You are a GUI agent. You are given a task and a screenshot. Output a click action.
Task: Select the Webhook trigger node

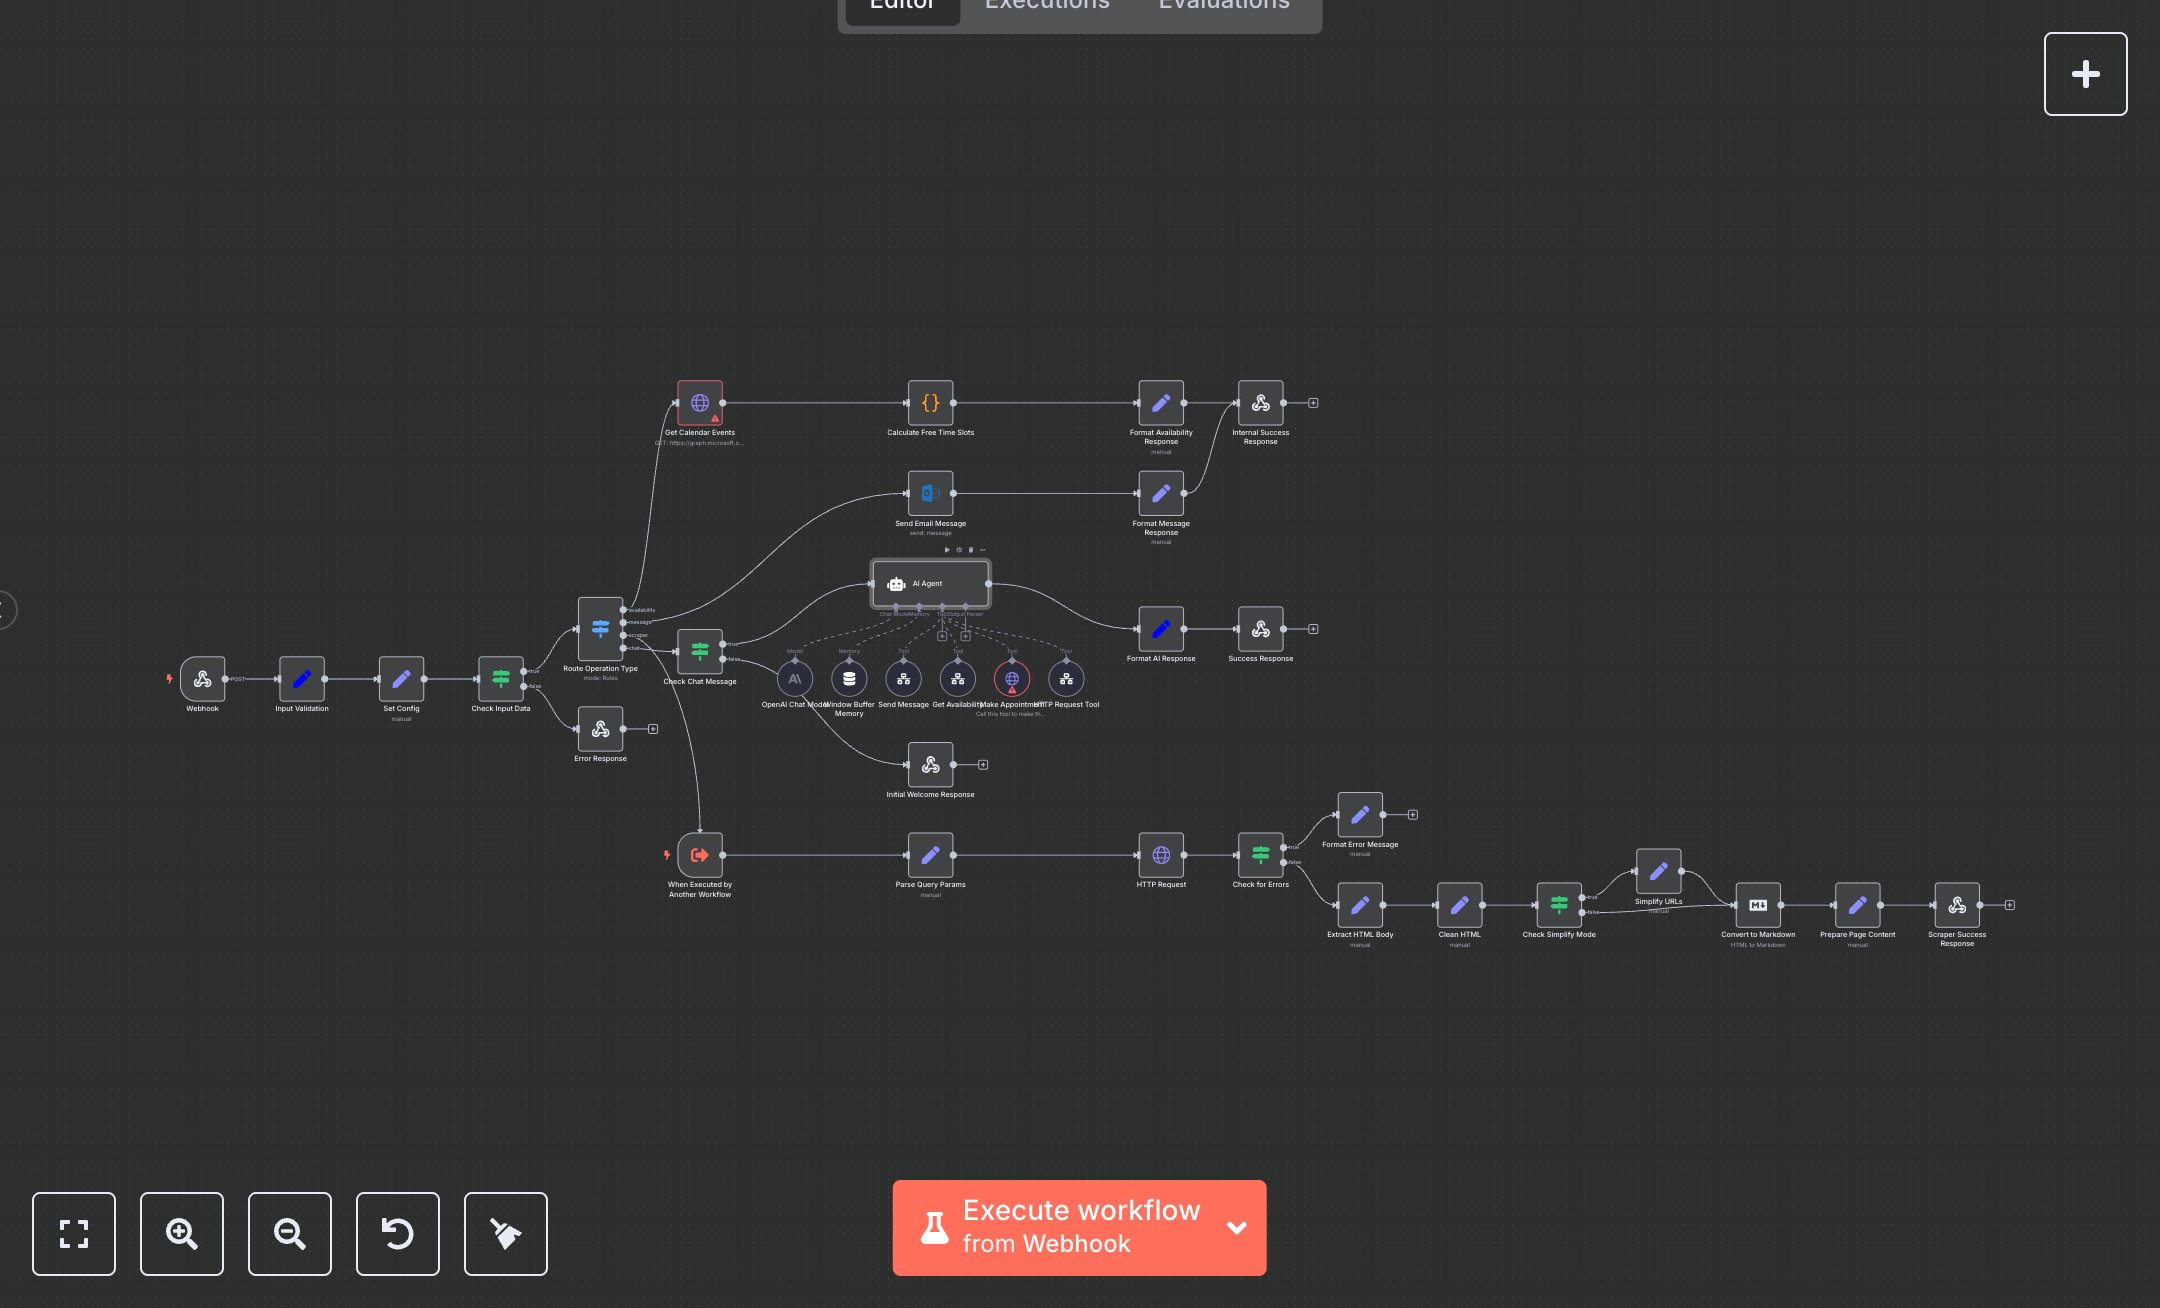pos(202,679)
